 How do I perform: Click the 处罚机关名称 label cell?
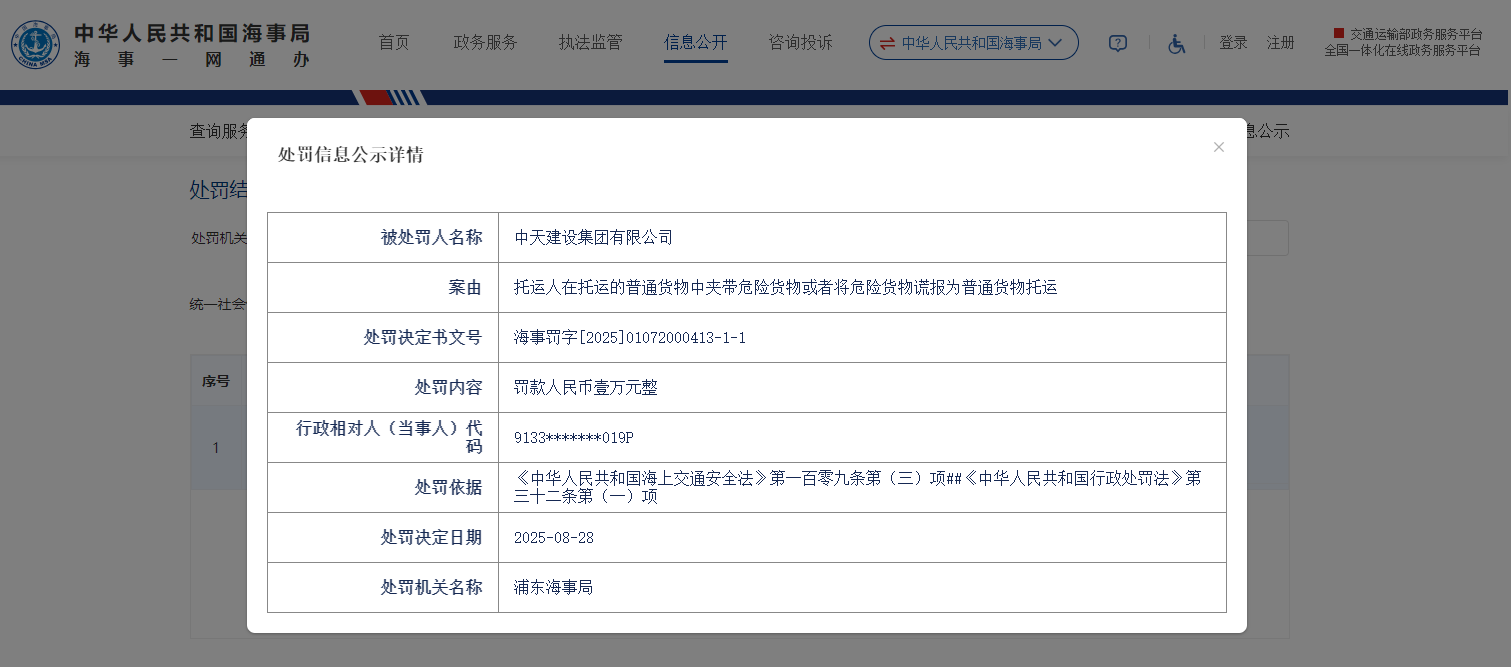coord(383,588)
